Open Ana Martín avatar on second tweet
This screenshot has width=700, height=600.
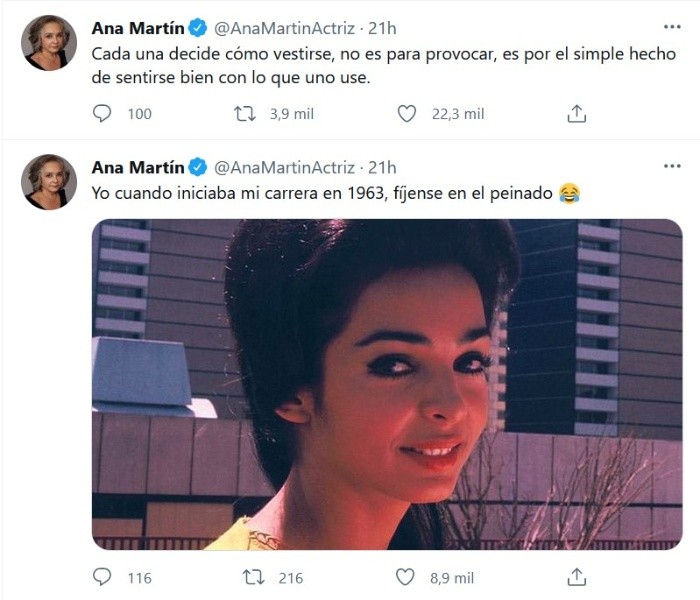[x=49, y=182]
